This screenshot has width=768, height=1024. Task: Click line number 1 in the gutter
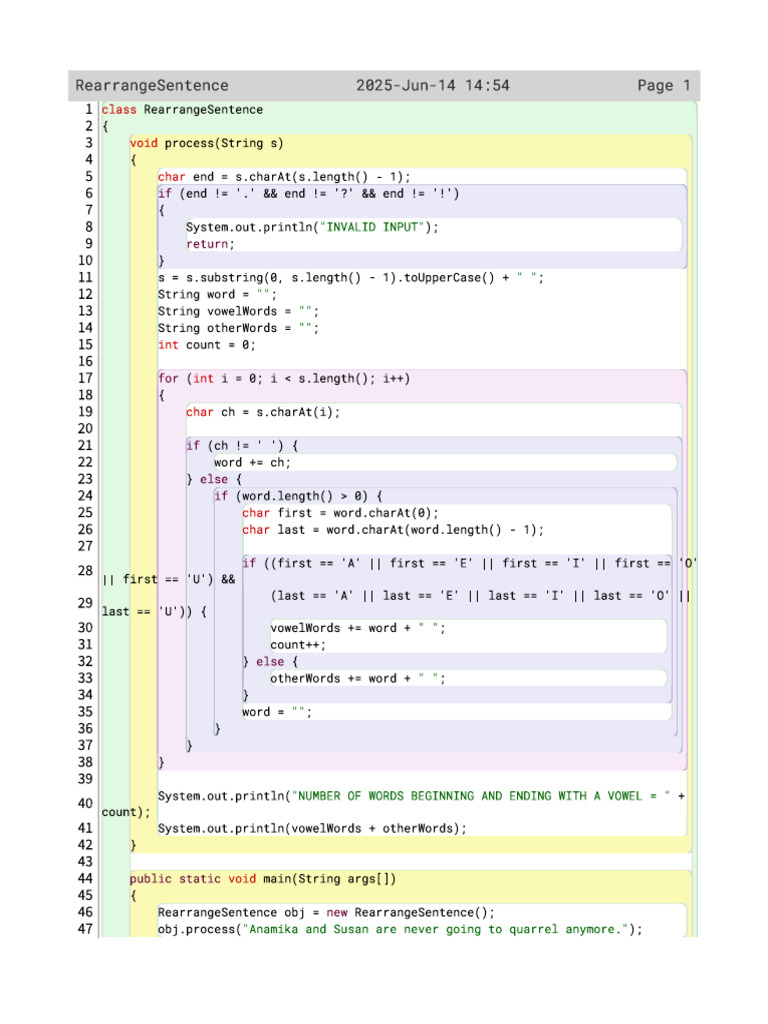click(89, 110)
